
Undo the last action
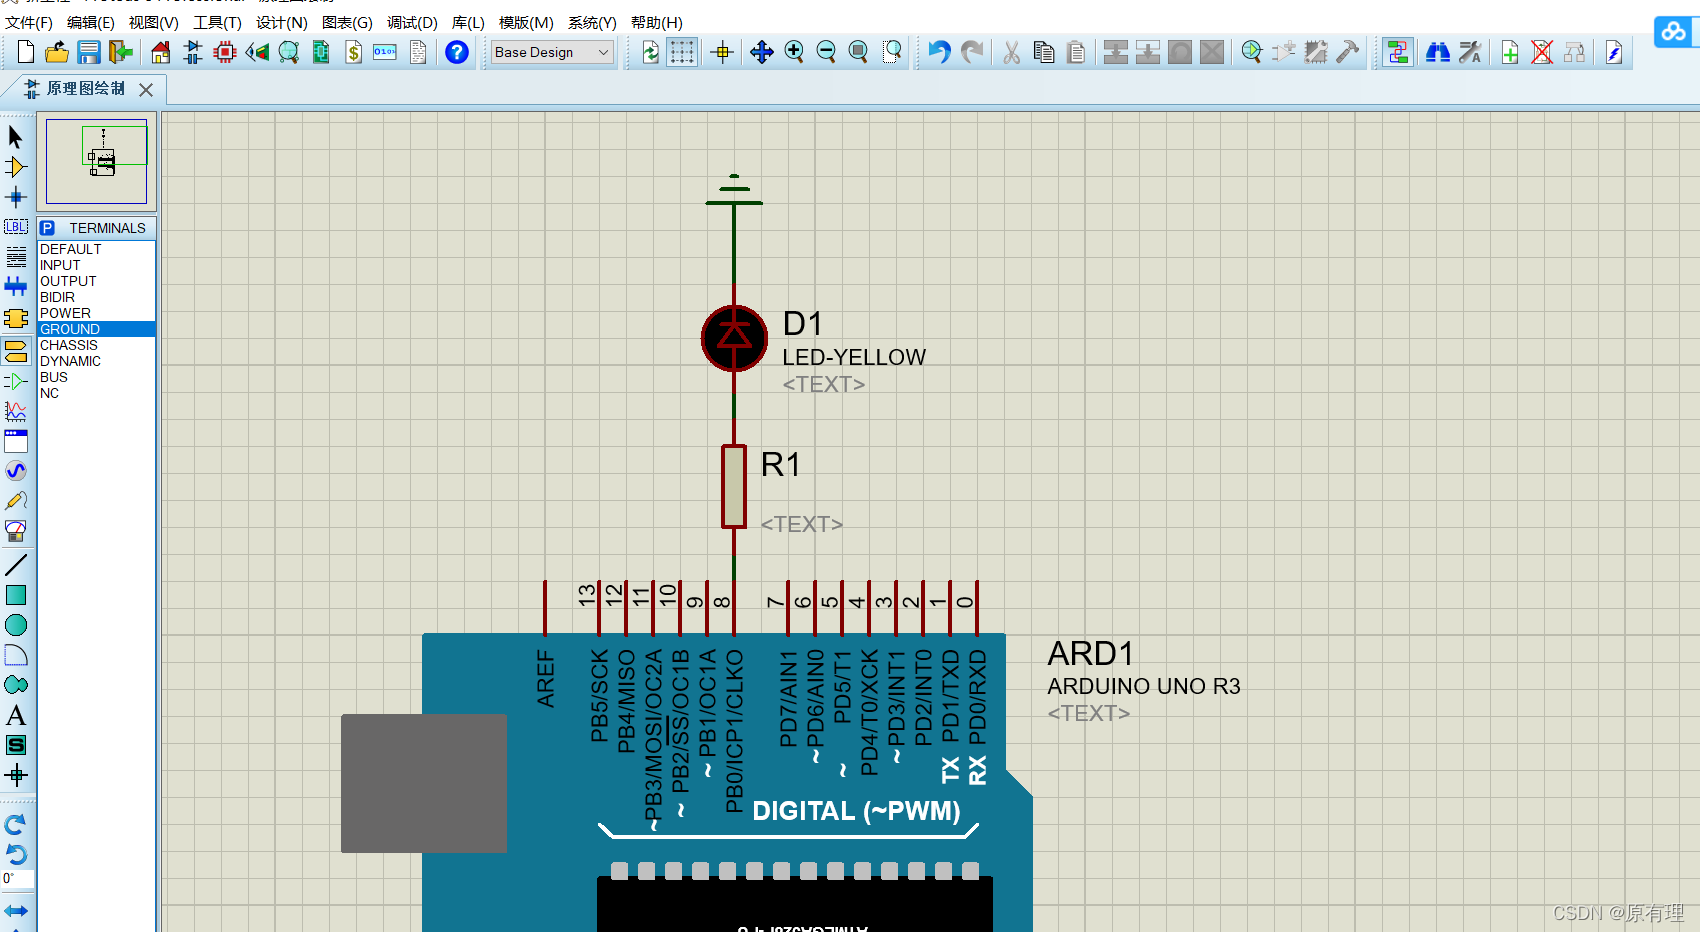click(x=939, y=52)
